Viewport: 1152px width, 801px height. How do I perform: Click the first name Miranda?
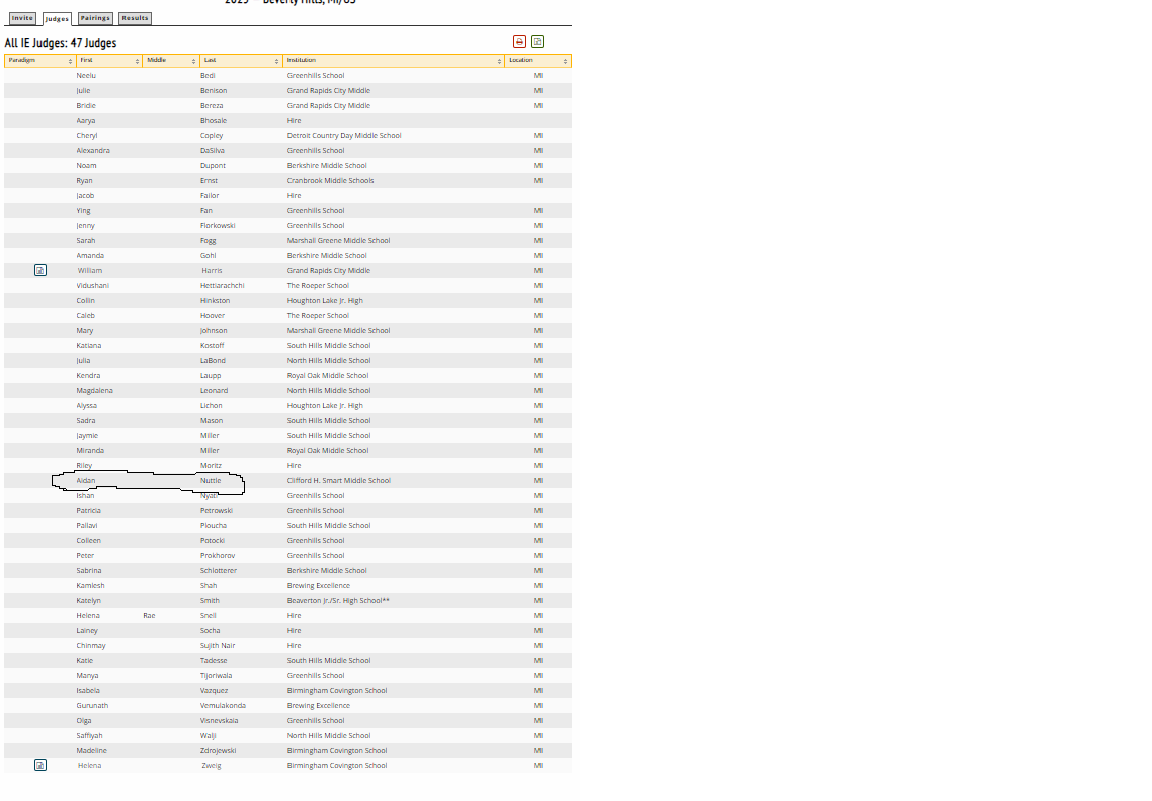click(x=90, y=450)
